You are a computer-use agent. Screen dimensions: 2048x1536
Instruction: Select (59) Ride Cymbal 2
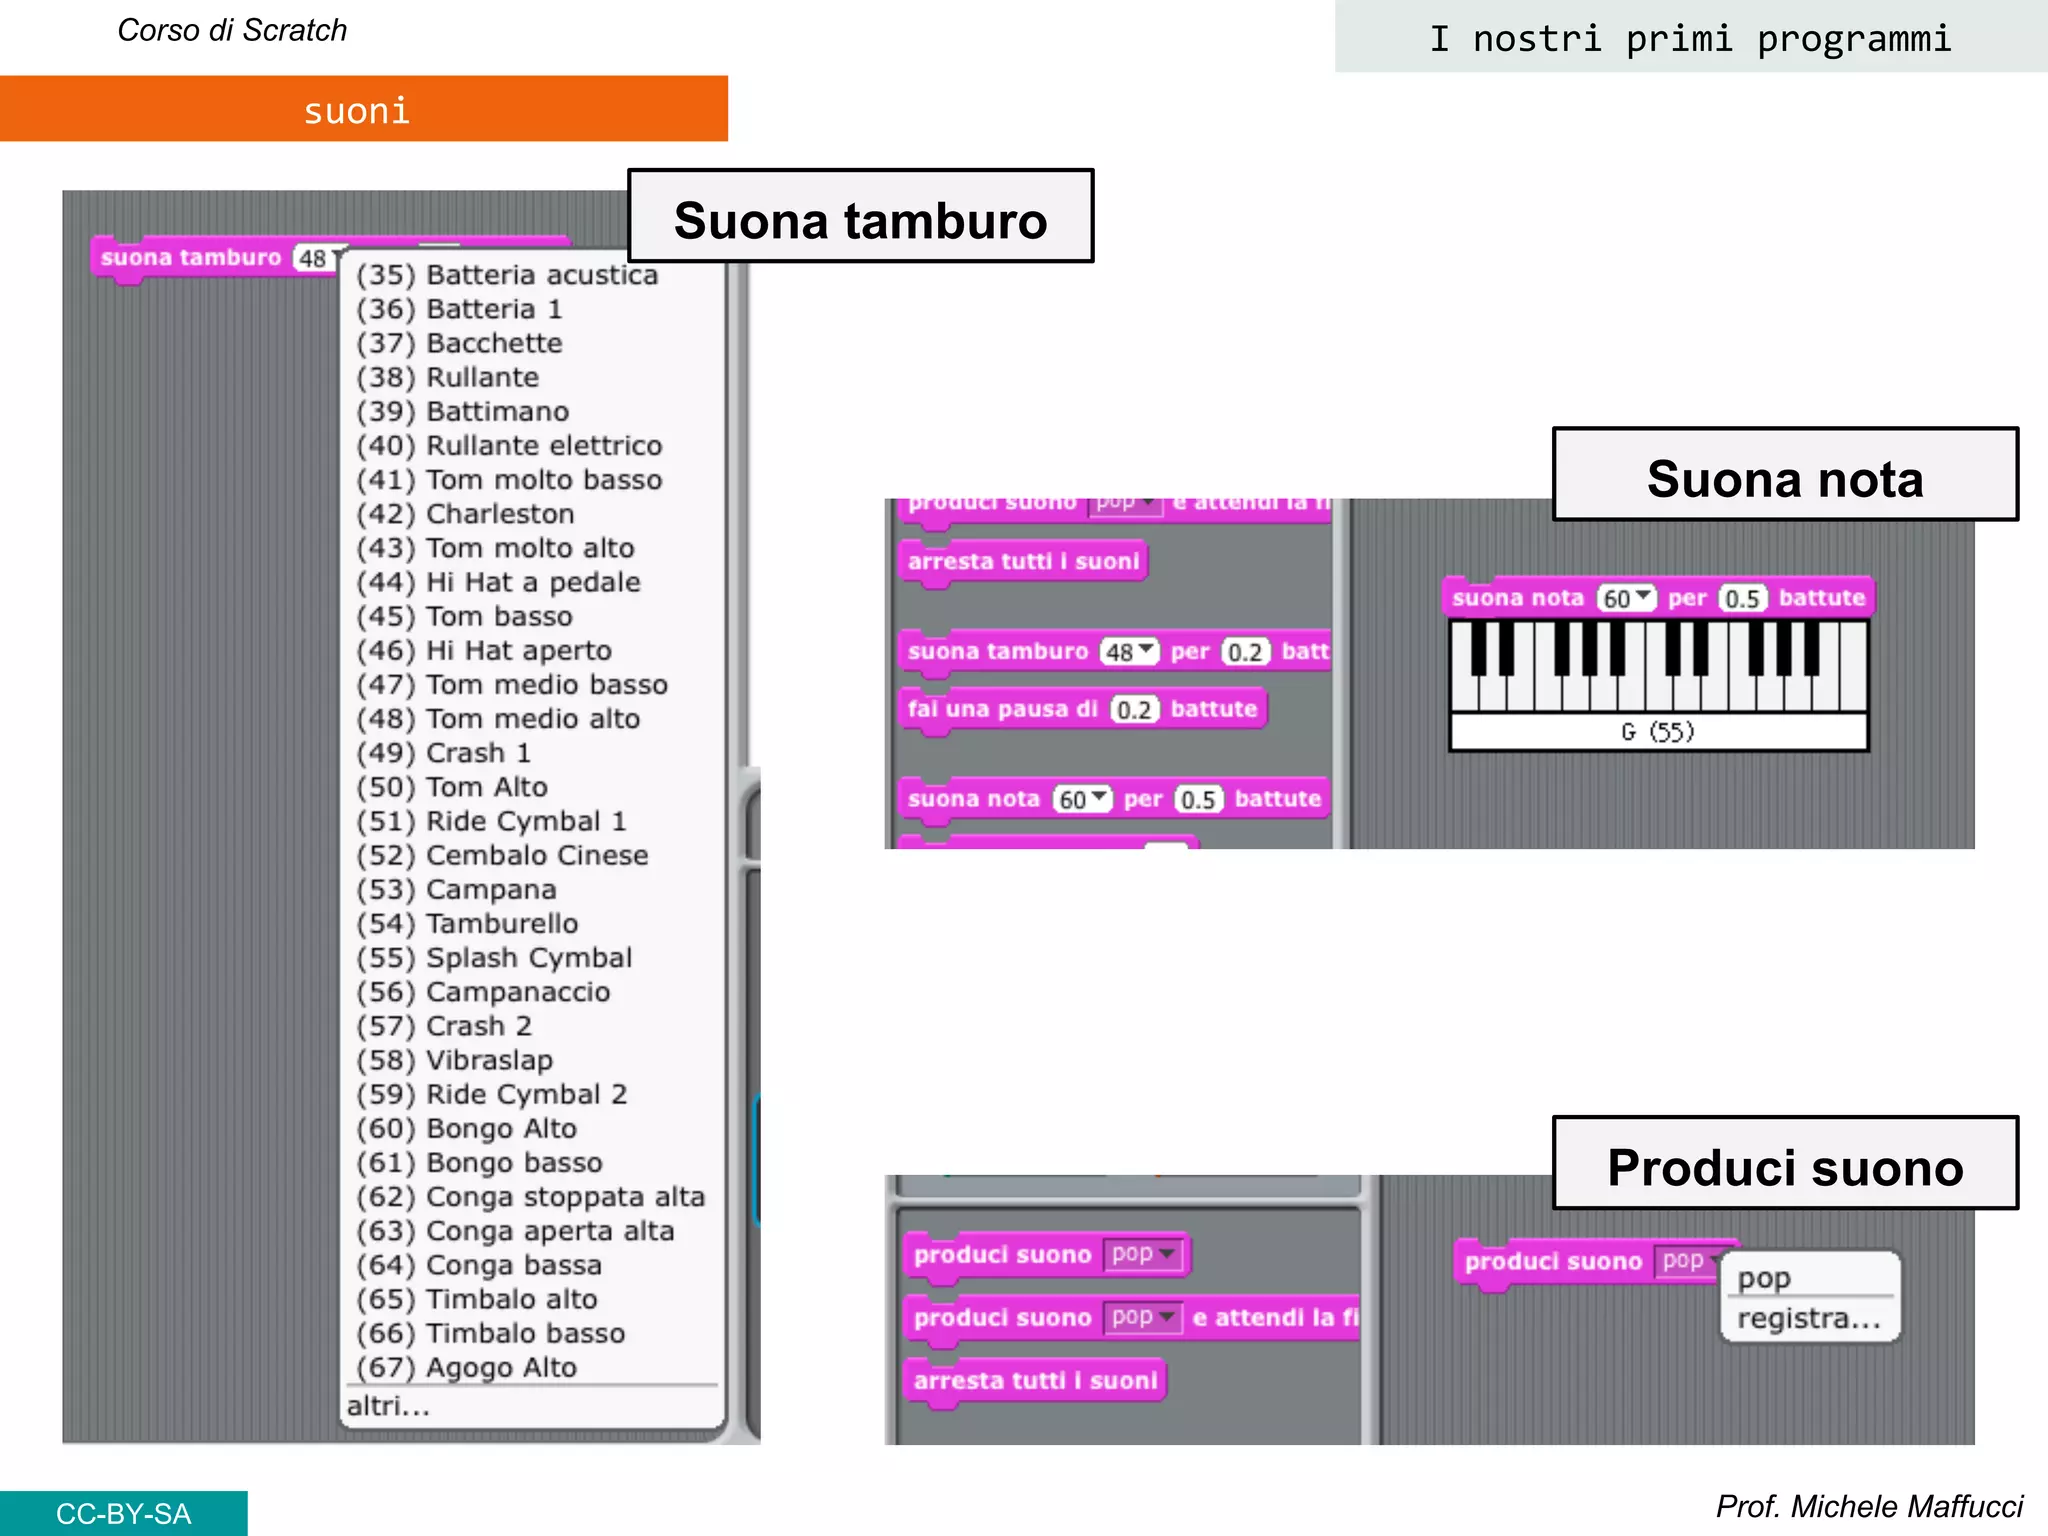[x=491, y=1094]
